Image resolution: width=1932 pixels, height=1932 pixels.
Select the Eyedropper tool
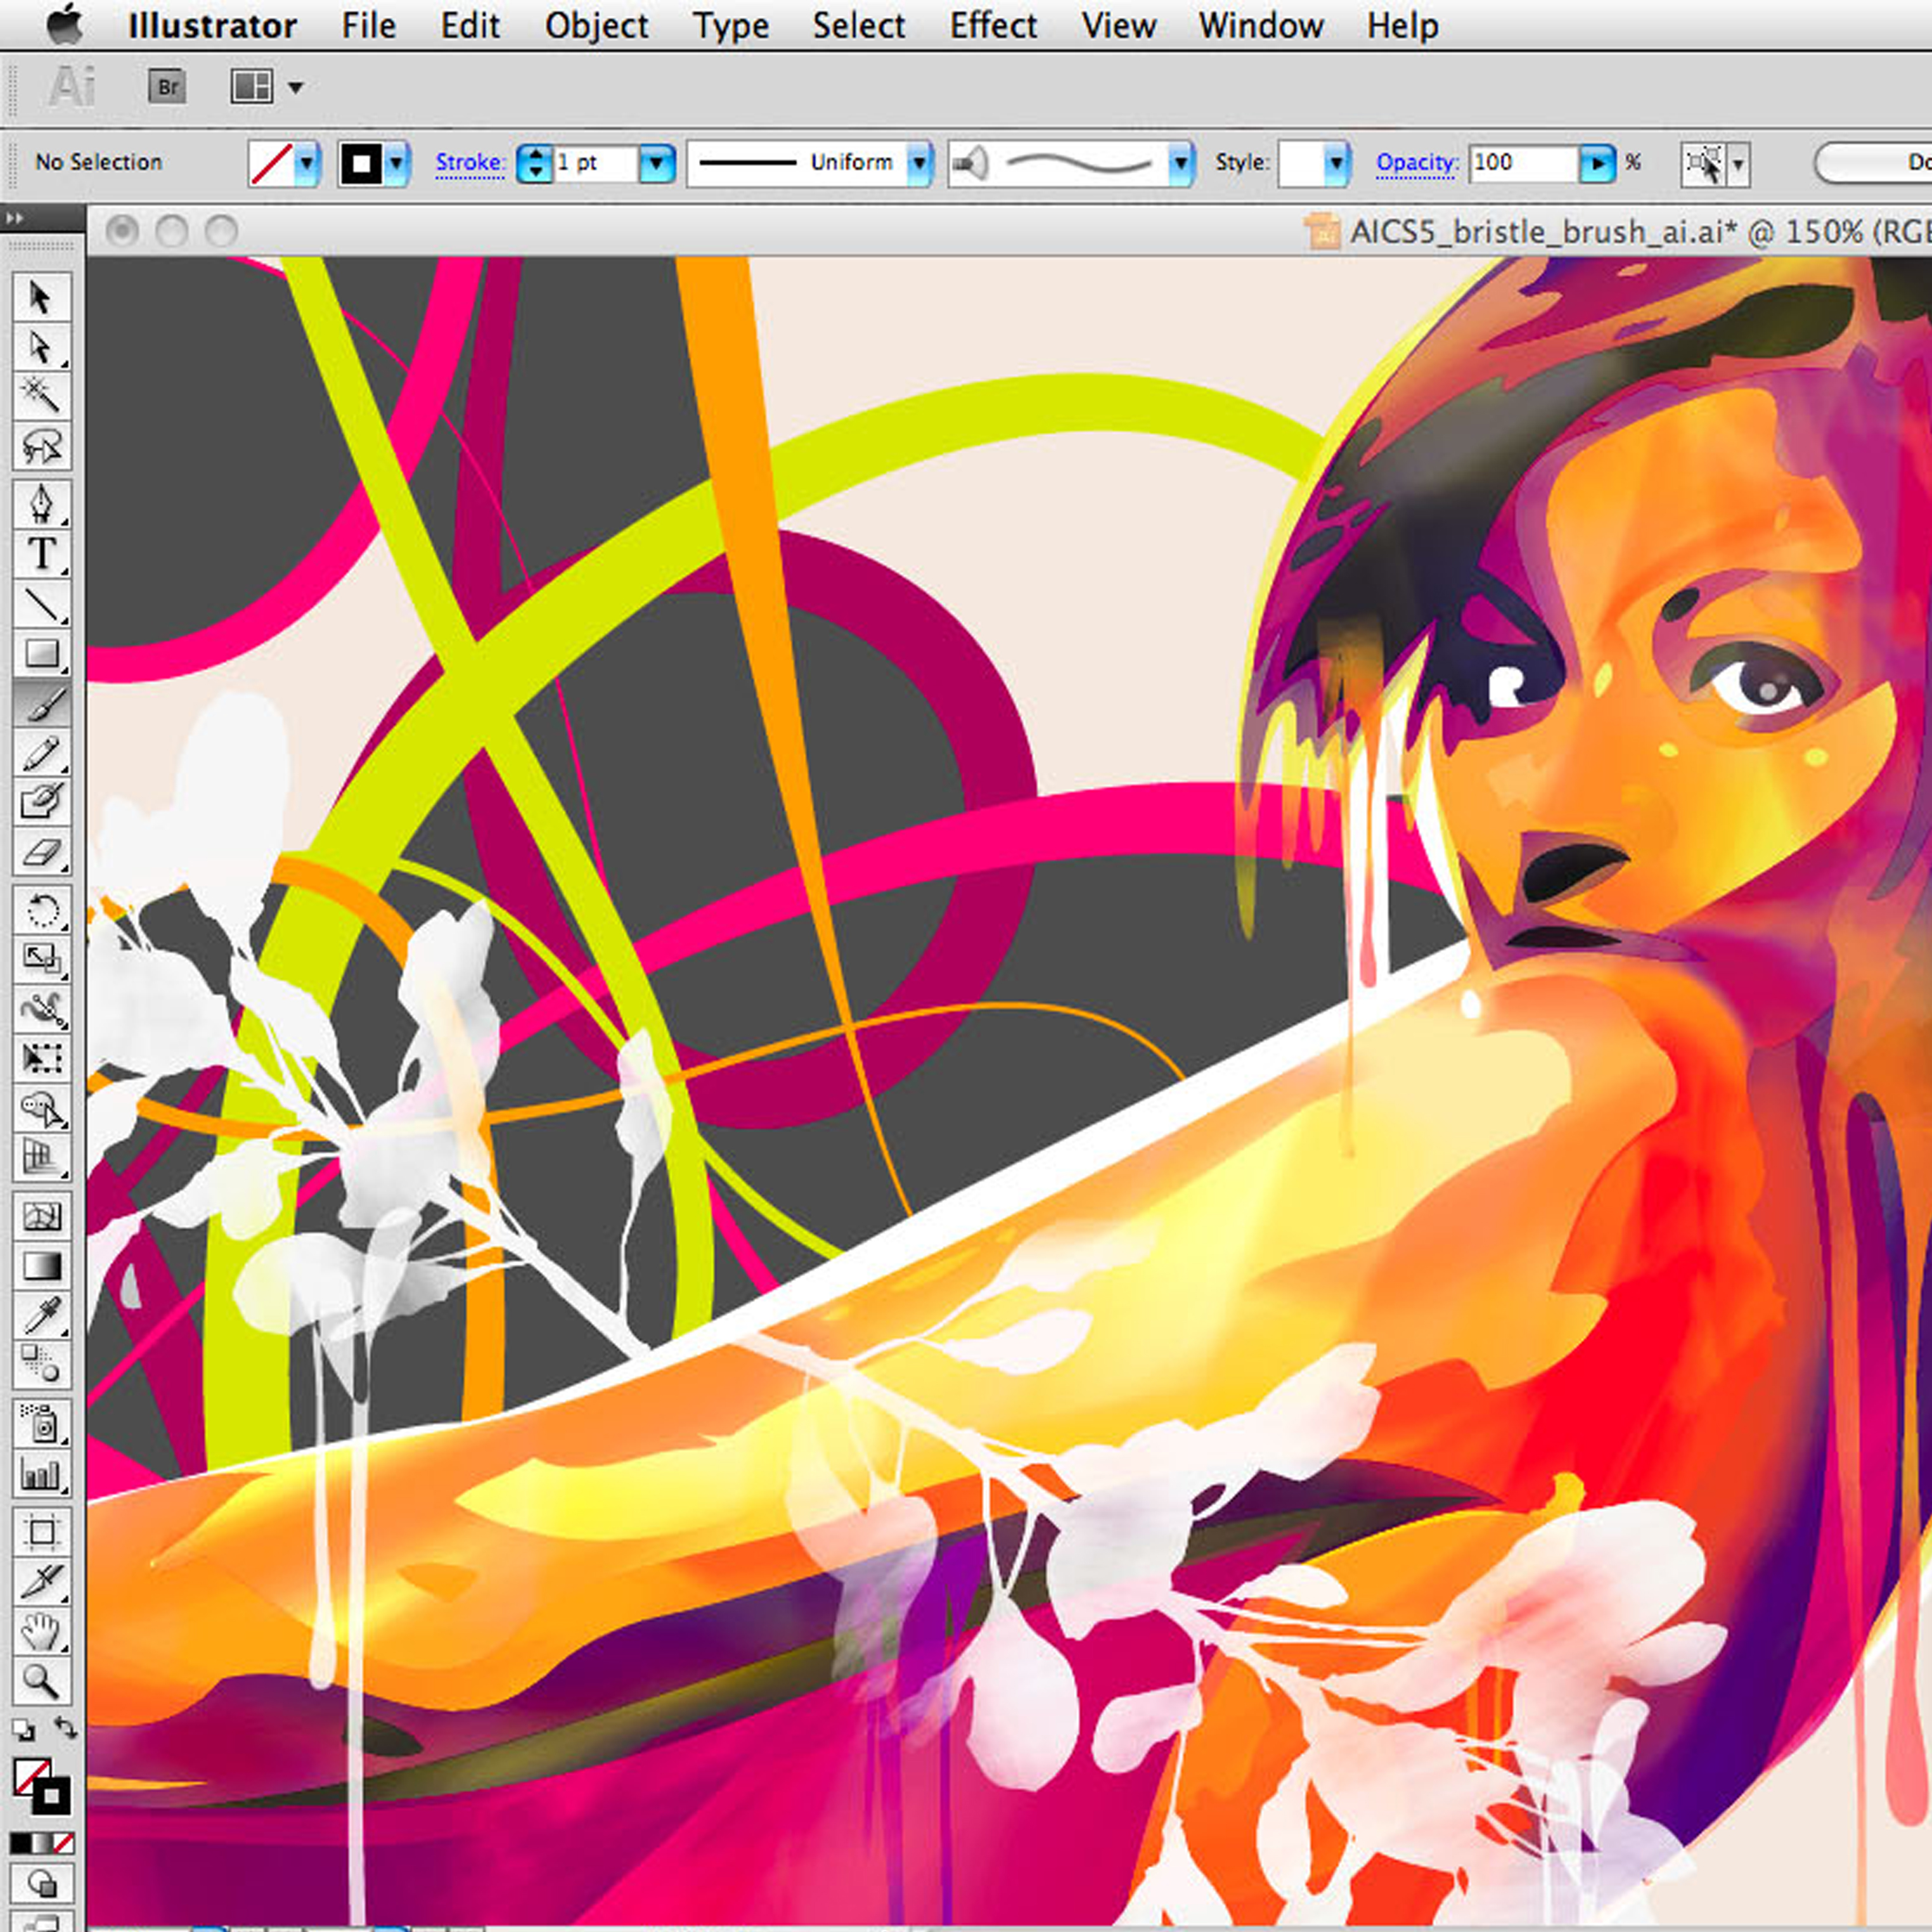(x=41, y=1316)
